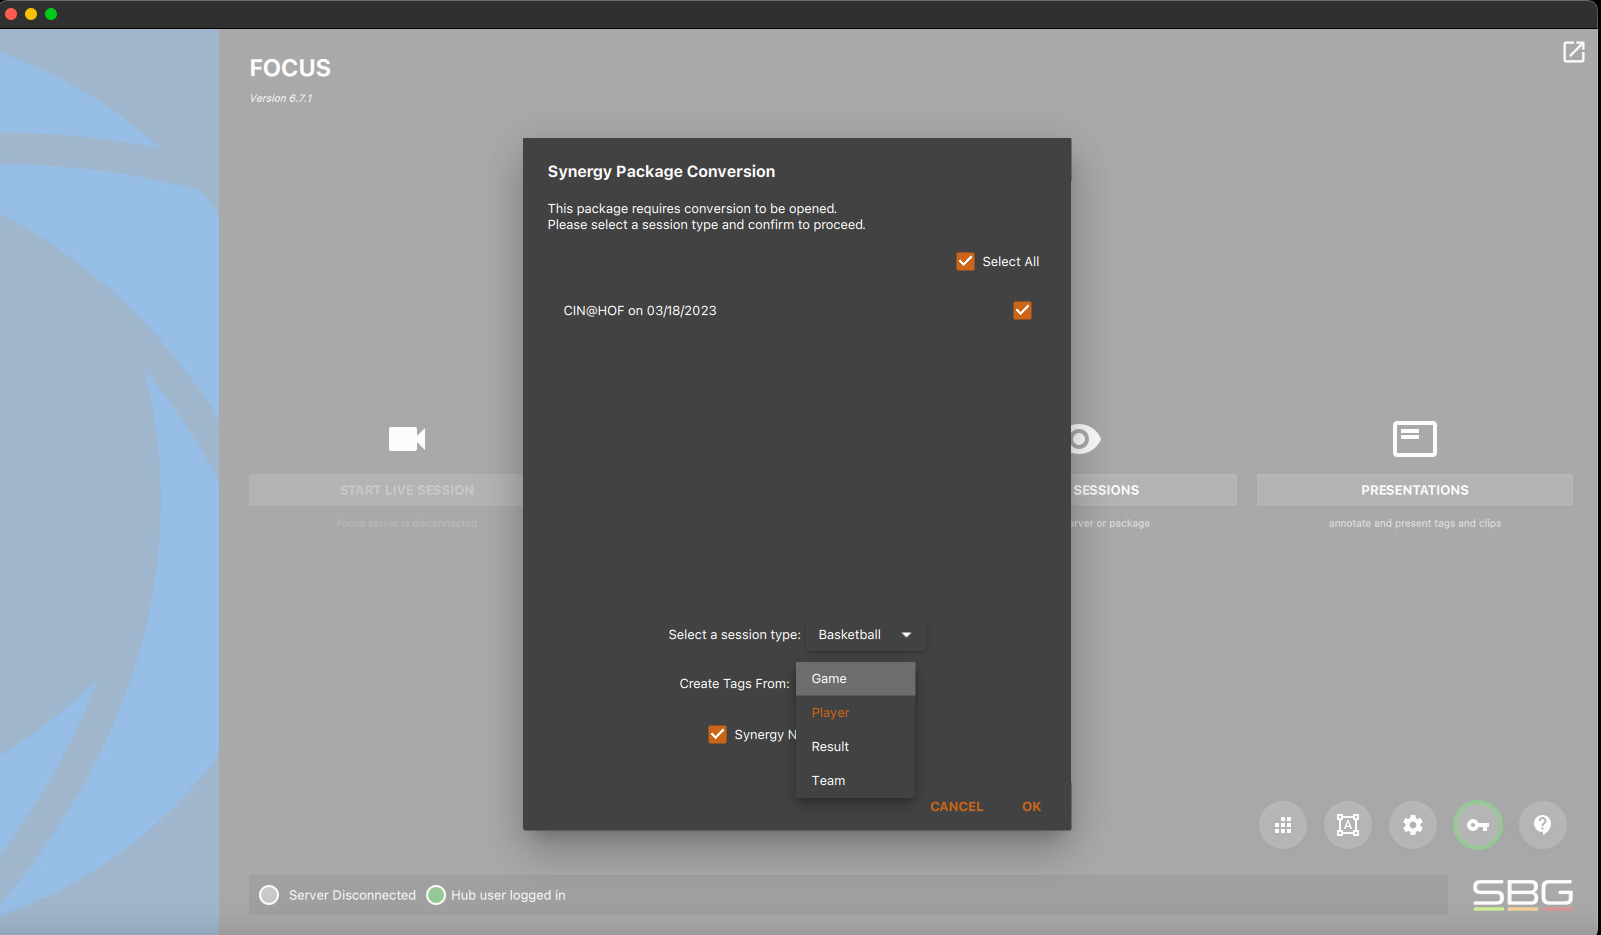
Task: Confirm the conversion with OK
Action: pyautogui.click(x=1032, y=807)
